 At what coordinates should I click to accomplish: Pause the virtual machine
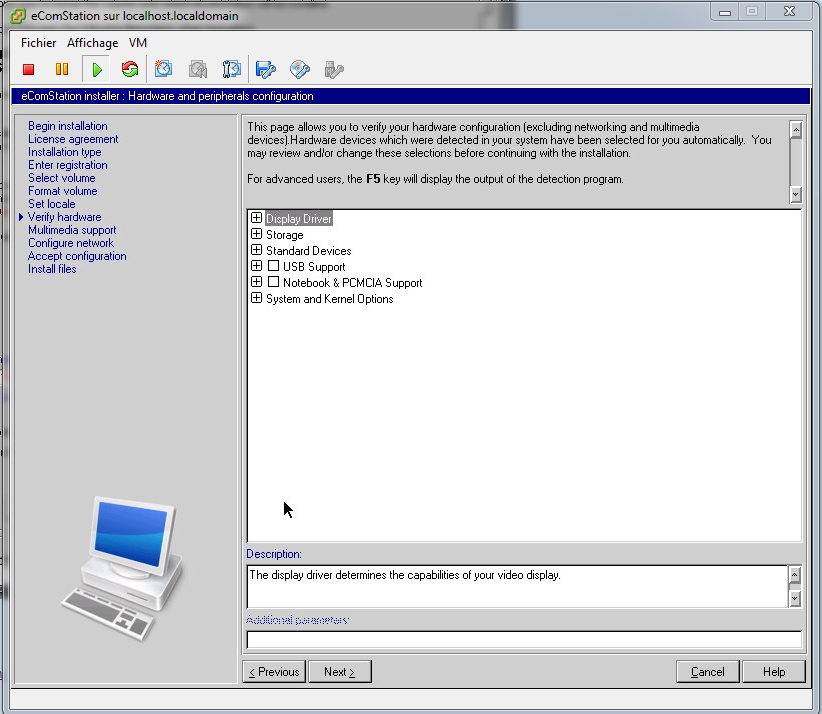[x=62, y=69]
